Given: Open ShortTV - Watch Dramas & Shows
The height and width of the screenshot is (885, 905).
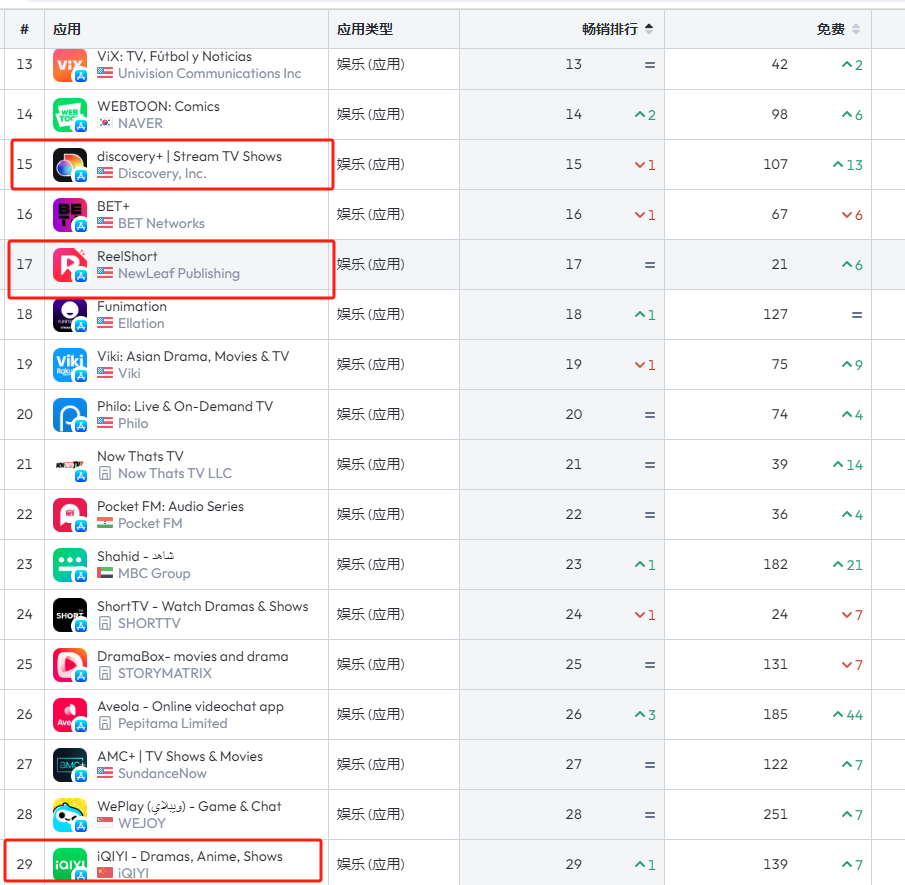Looking at the screenshot, I should [203, 606].
